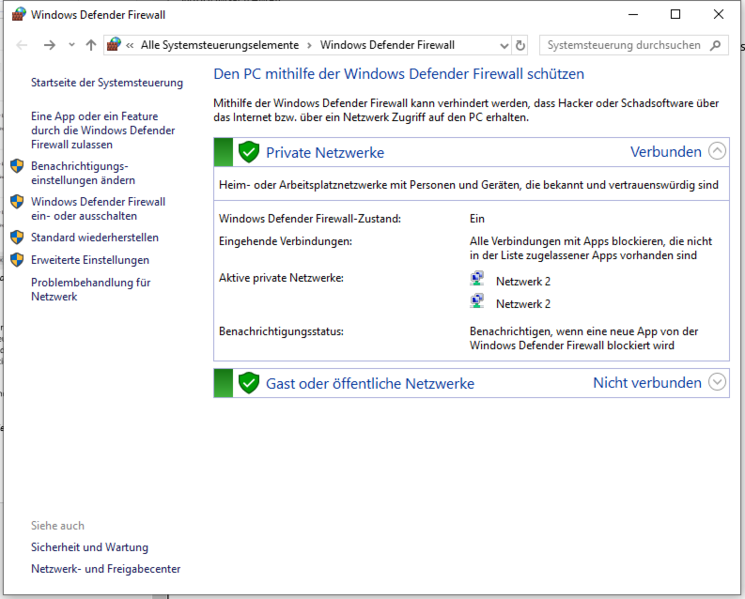
Task: Select Alle Systemsteuerungselemente breadcrumb
Action: tap(220, 45)
